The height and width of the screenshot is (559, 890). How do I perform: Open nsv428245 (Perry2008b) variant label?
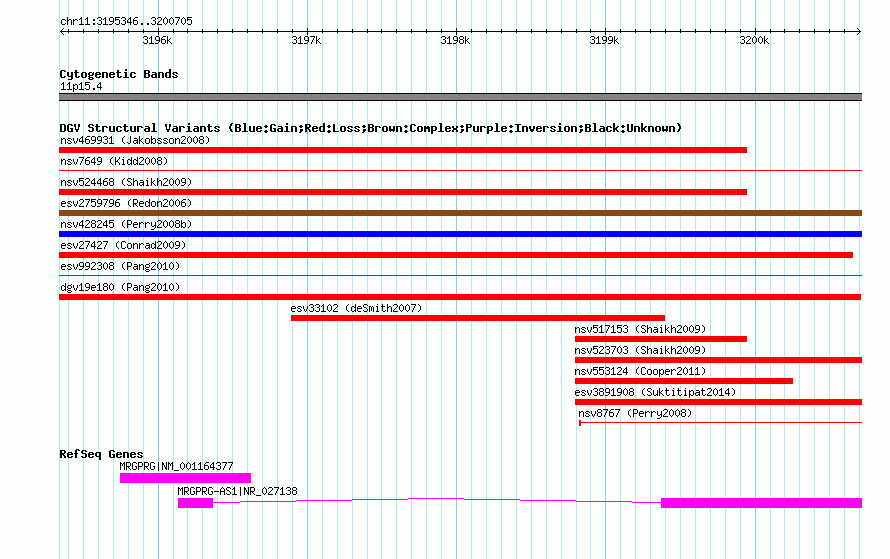(x=126, y=224)
